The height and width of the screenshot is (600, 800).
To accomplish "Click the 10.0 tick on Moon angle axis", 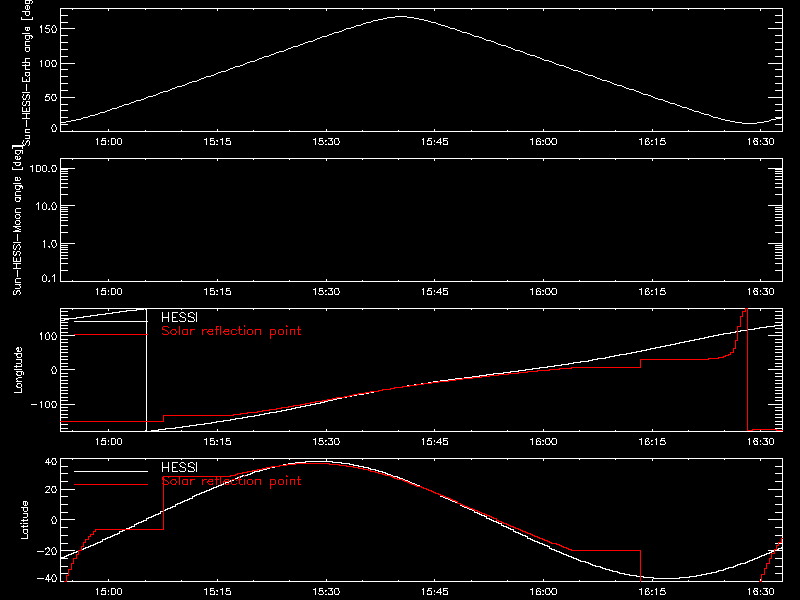I will coord(46,207).
